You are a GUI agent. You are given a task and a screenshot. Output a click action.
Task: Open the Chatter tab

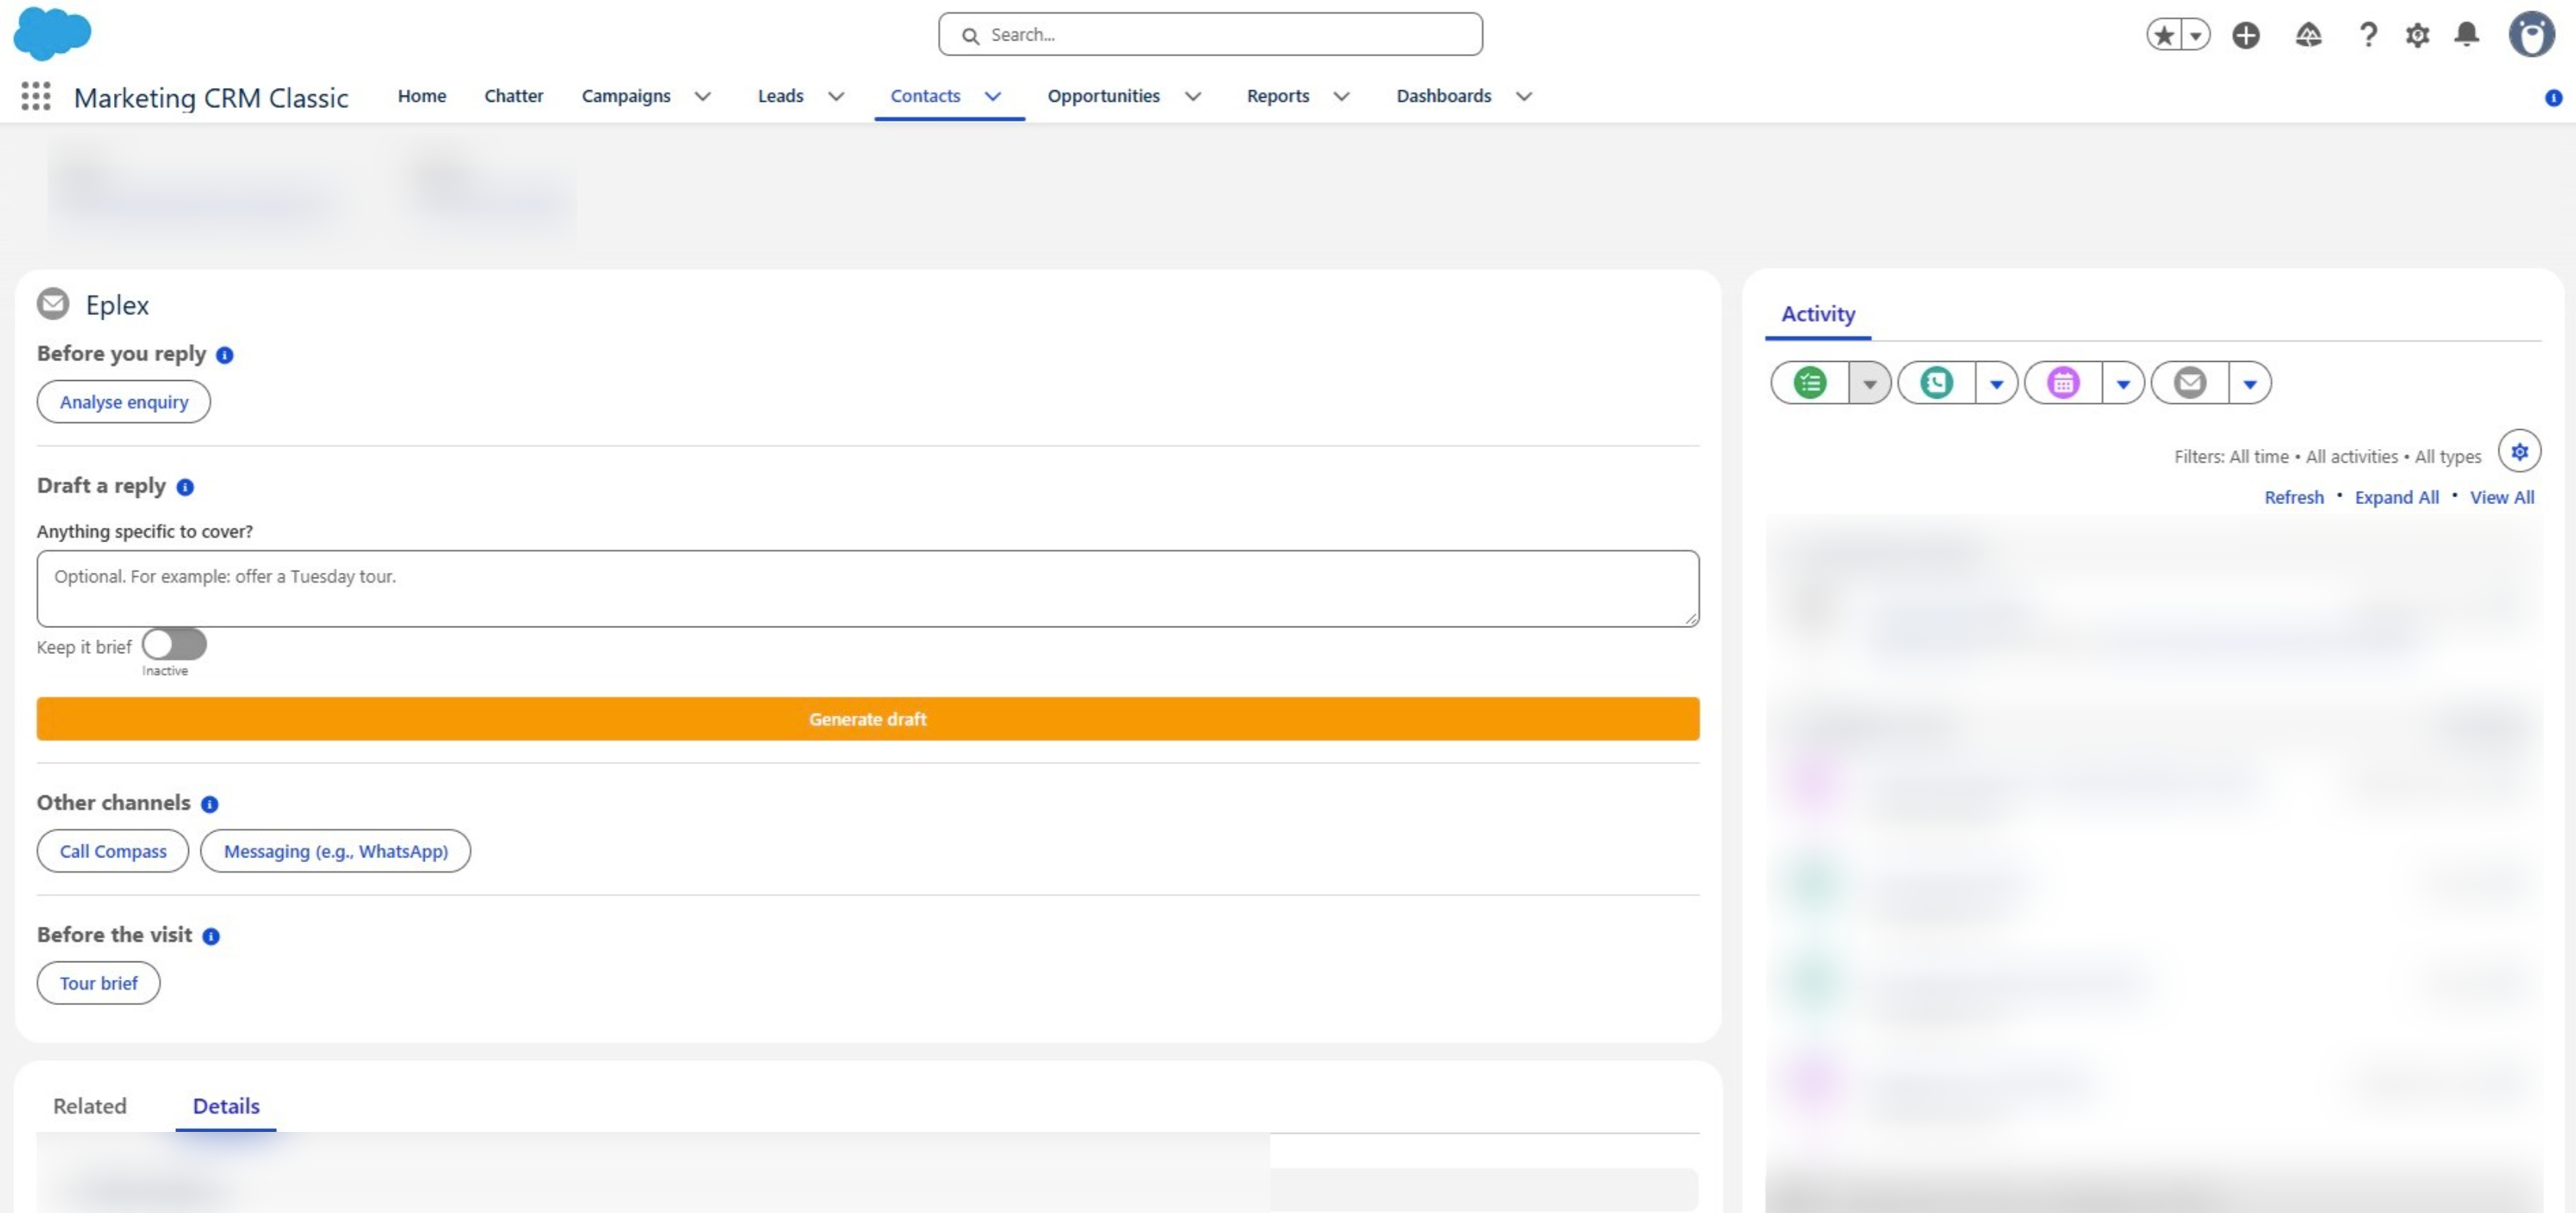[x=514, y=96]
